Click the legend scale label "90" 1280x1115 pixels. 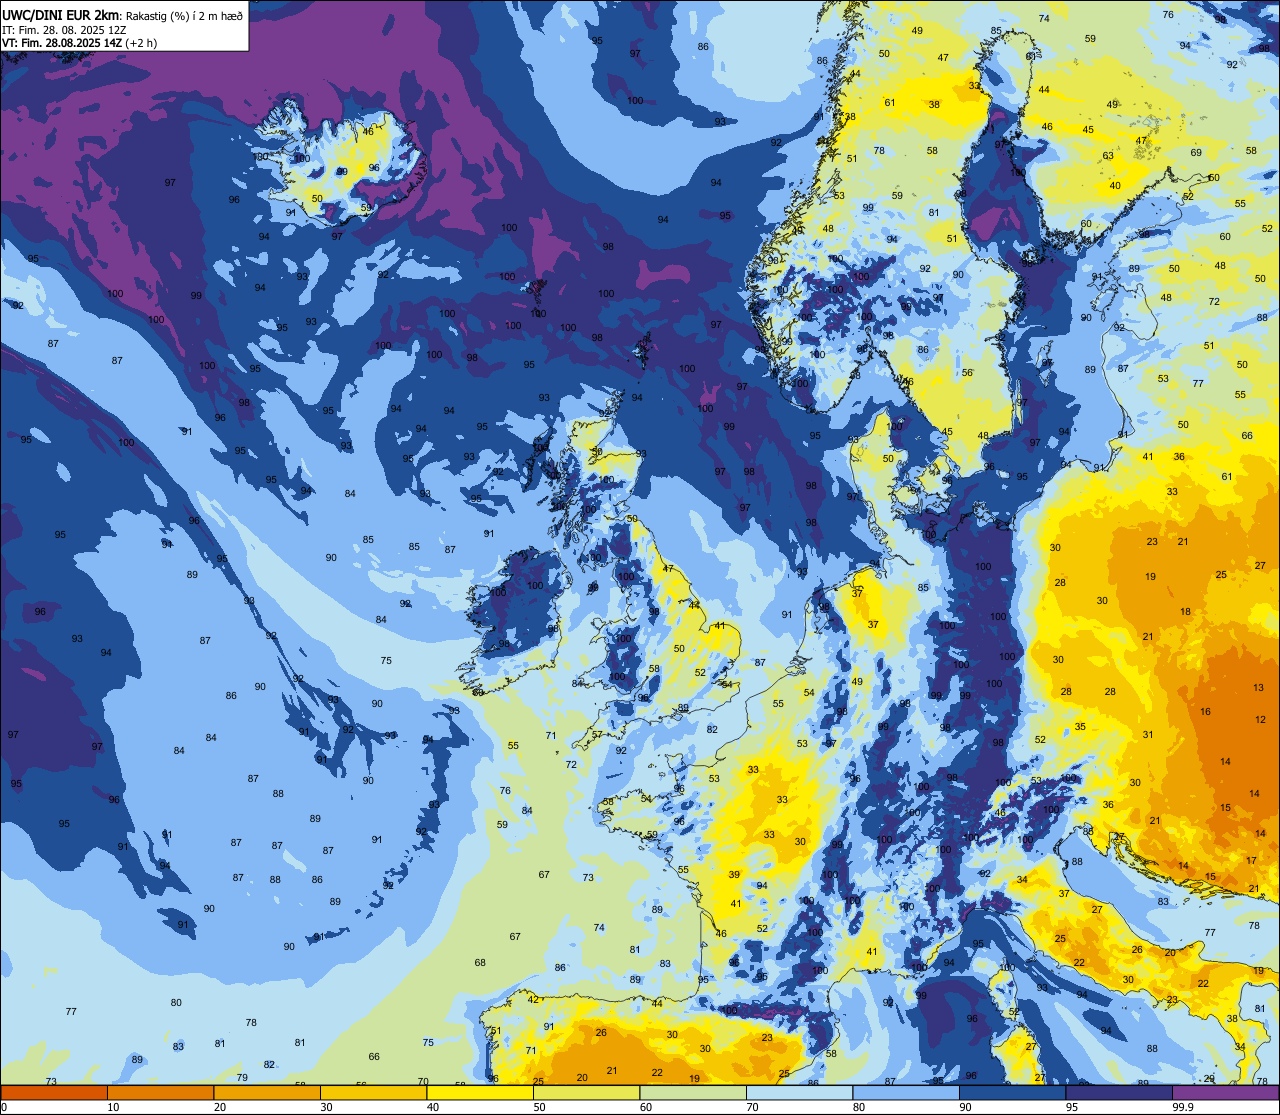coord(965,1107)
